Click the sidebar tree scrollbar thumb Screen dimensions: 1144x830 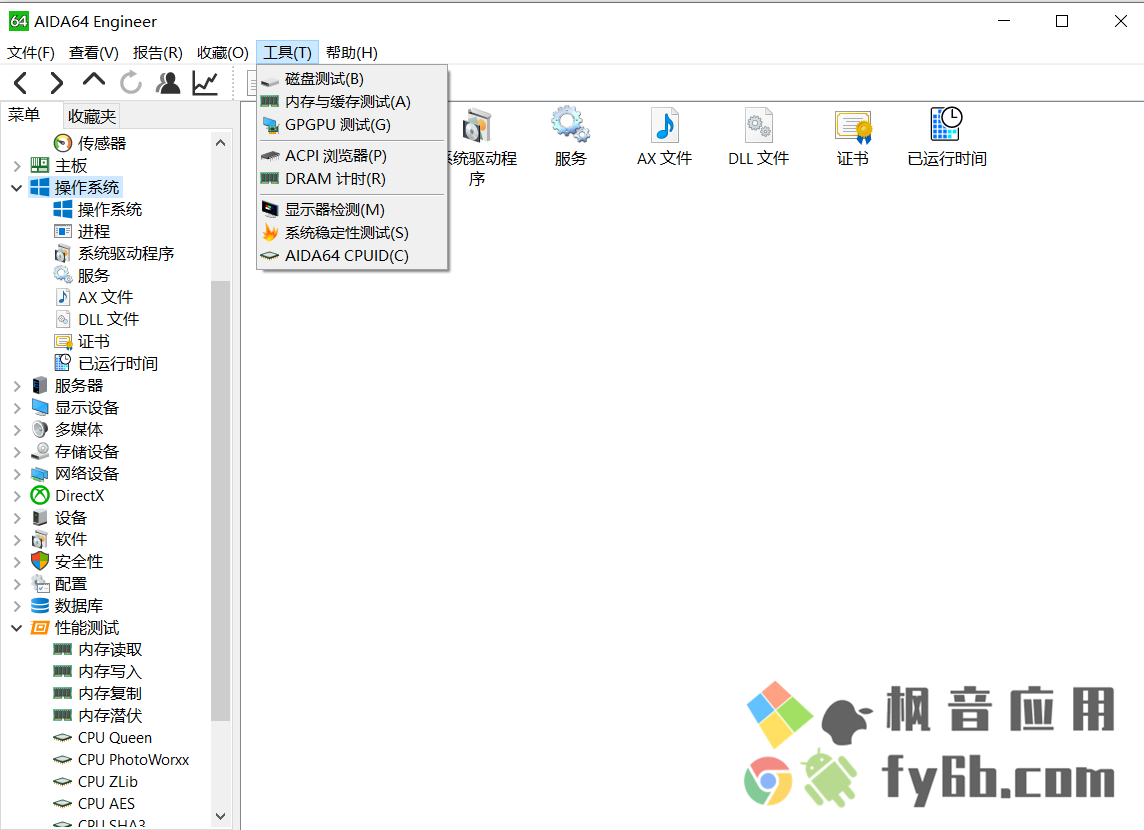tap(220, 500)
